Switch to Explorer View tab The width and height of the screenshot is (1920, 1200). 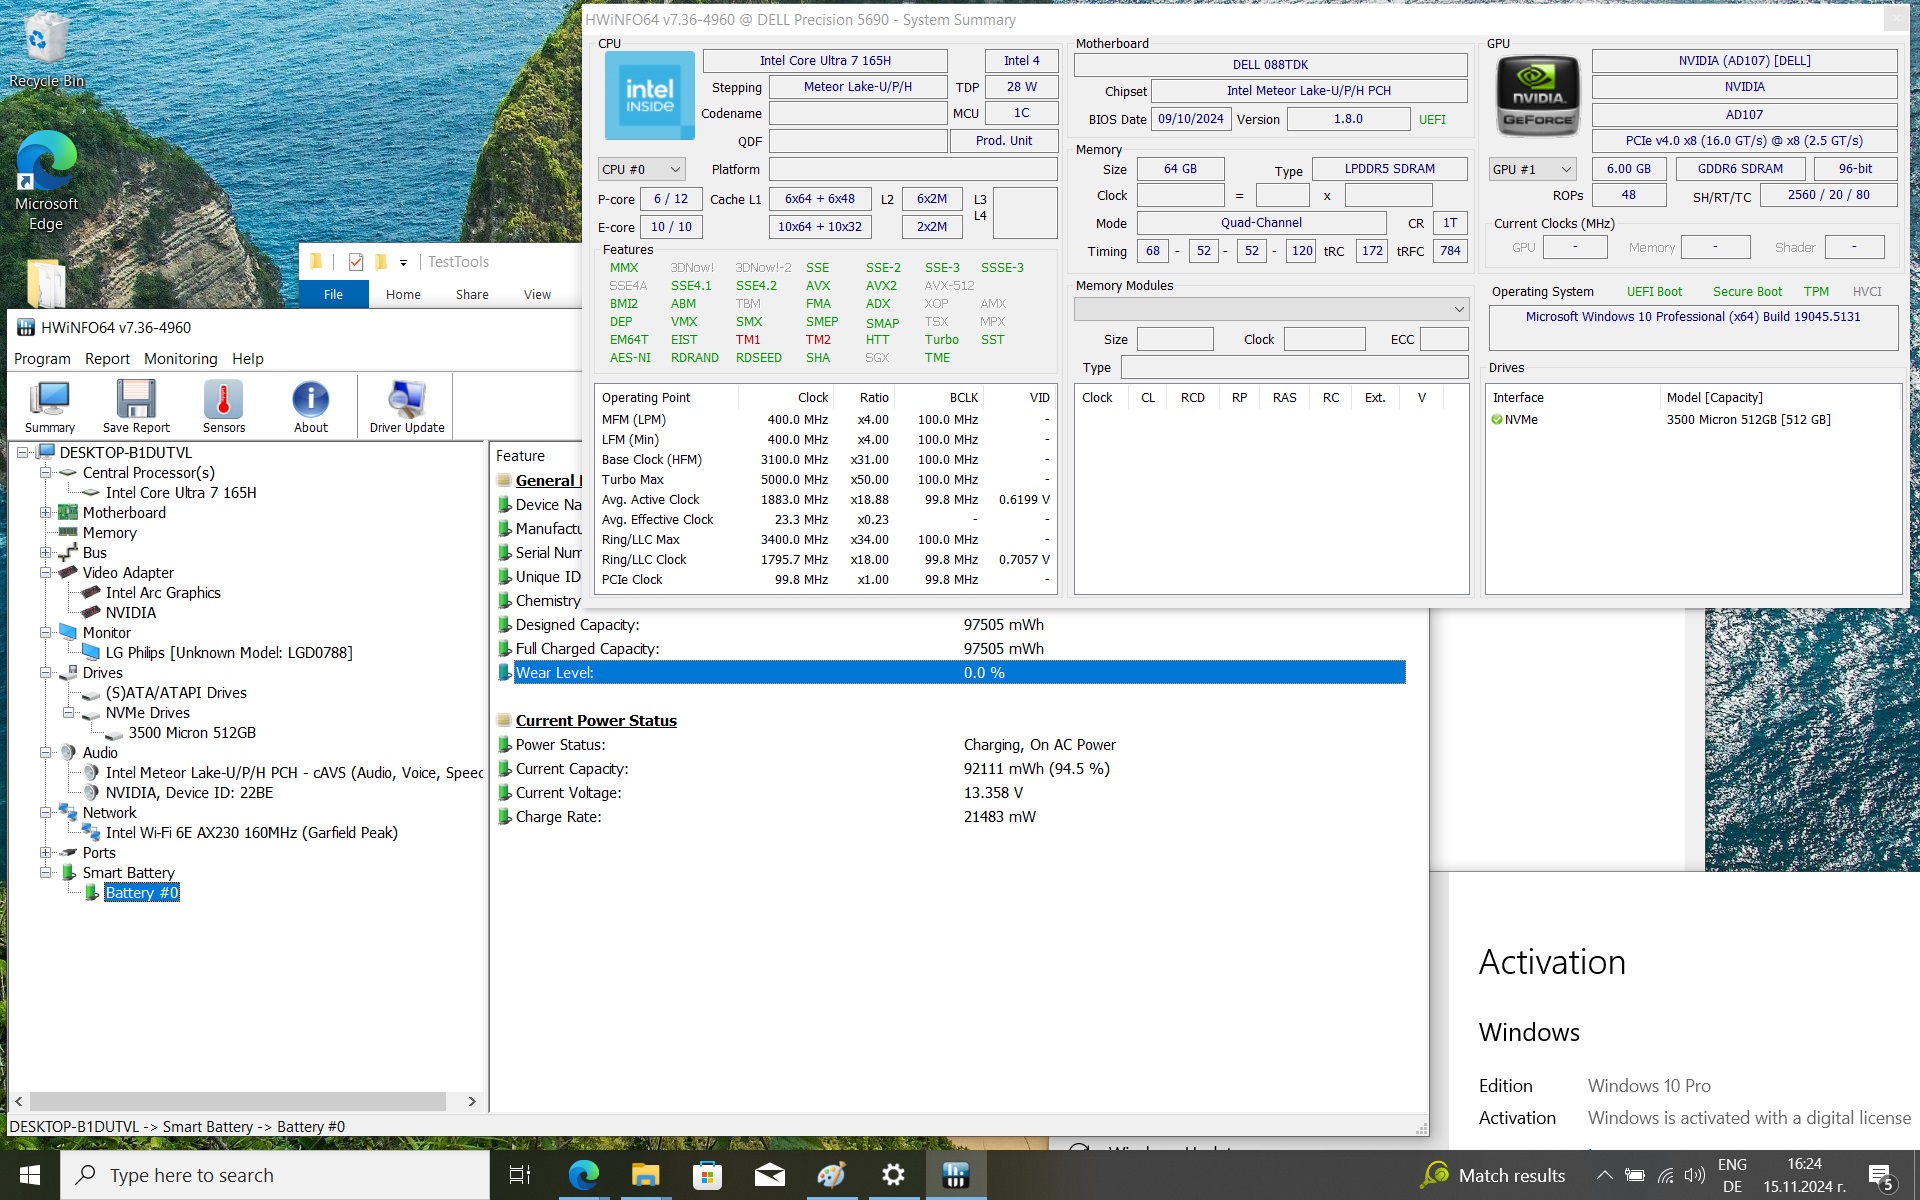tap(537, 294)
